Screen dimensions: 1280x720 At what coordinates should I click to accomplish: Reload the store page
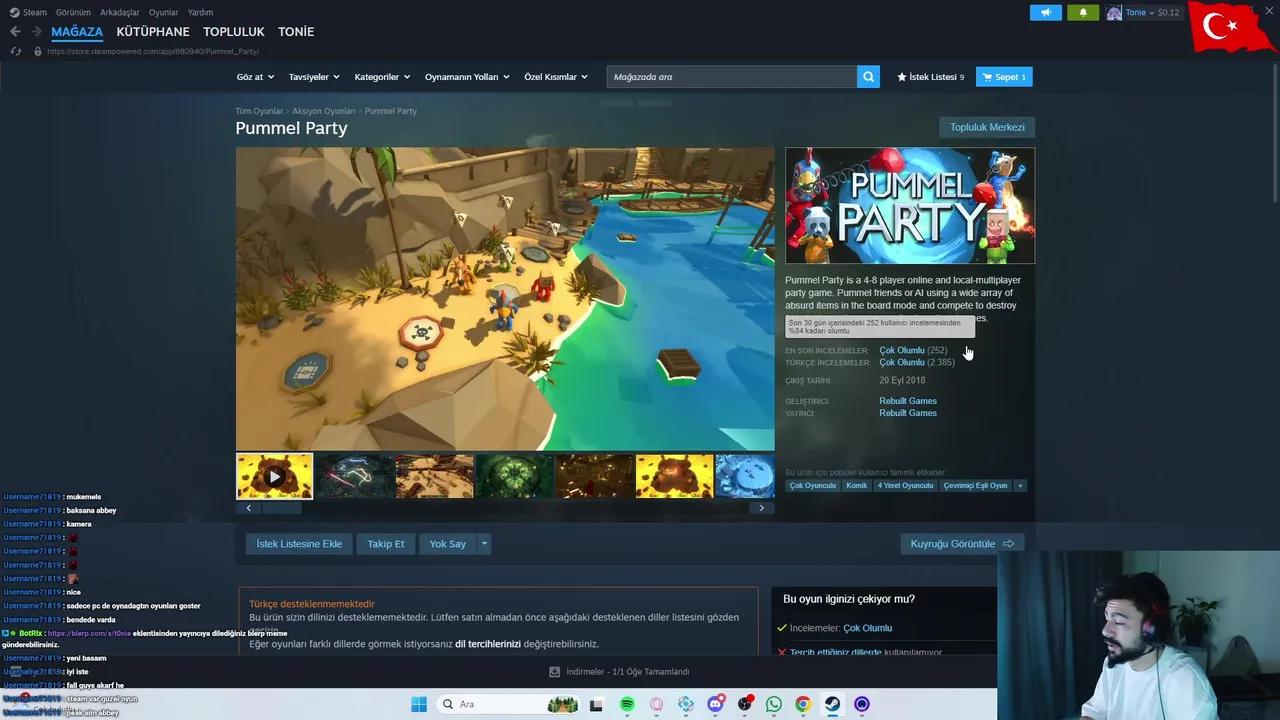coord(15,51)
